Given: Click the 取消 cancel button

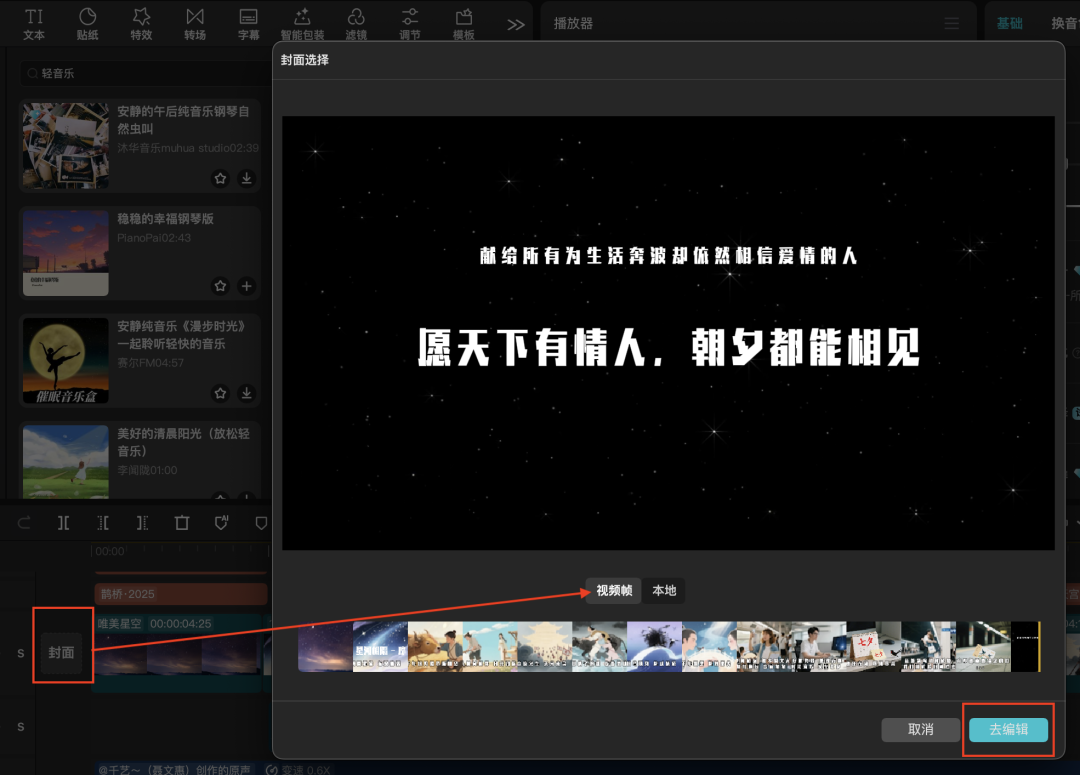Looking at the screenshot, I should tap(920, 729).
